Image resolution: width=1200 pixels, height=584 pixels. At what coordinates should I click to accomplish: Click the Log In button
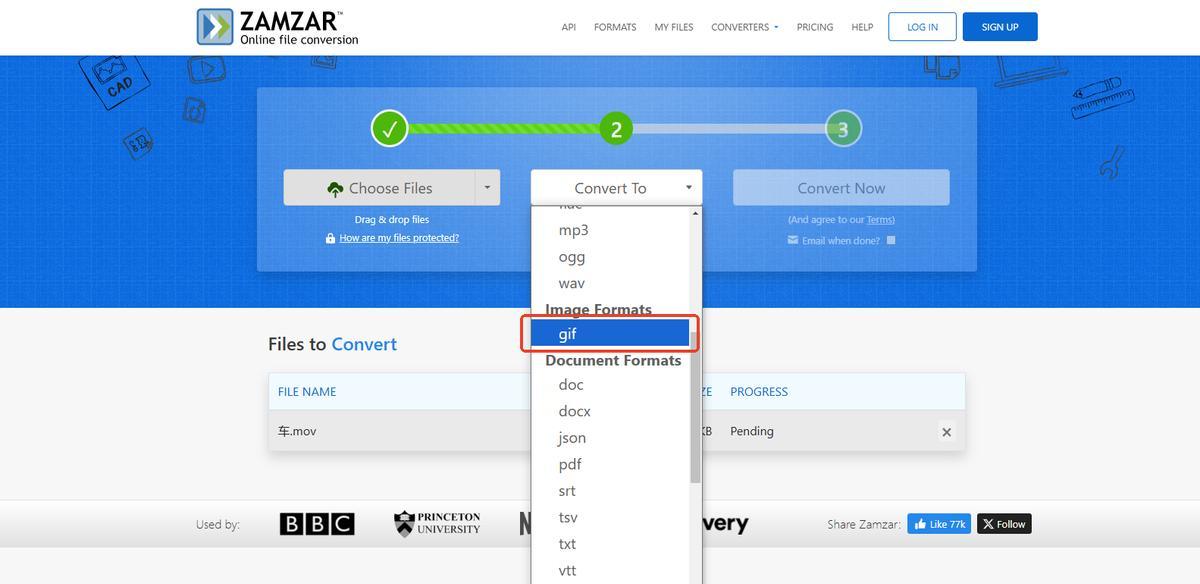tap(922, 27)
